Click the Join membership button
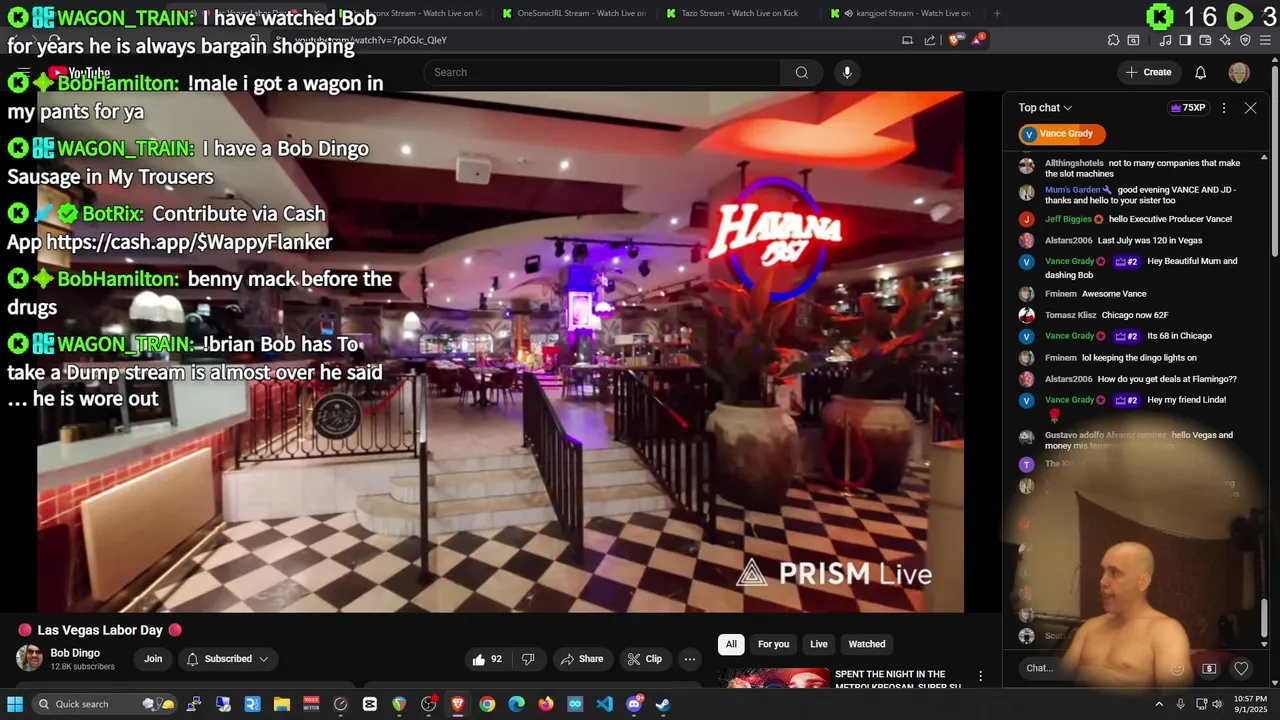 pos(153,659)
